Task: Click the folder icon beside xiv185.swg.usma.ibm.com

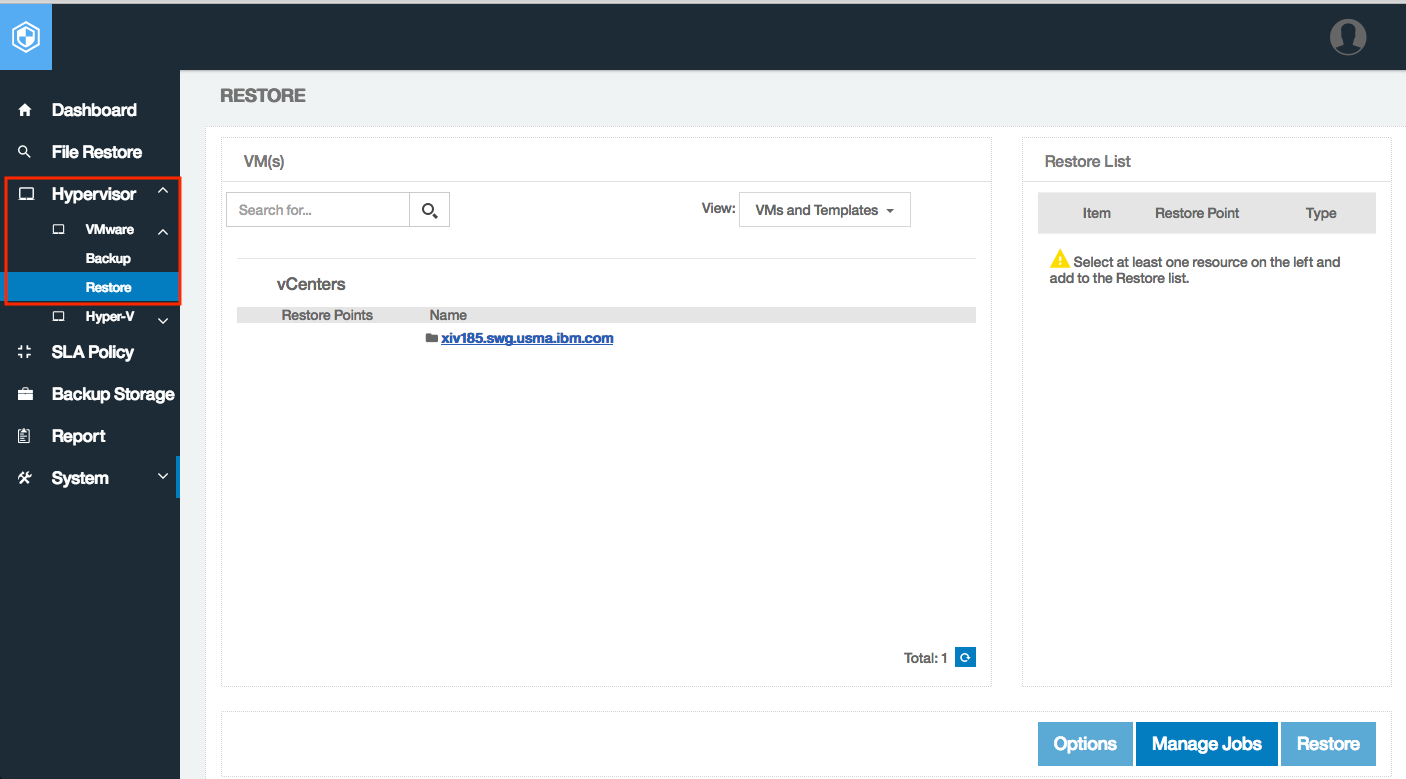Action: pos(432,338)
